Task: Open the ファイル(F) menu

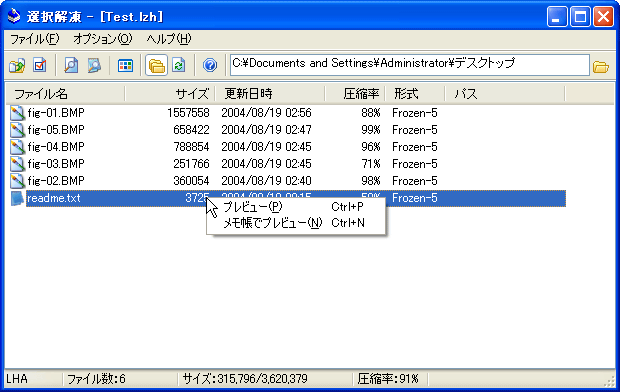Action: pyautogui.click(x=34, y=39)
